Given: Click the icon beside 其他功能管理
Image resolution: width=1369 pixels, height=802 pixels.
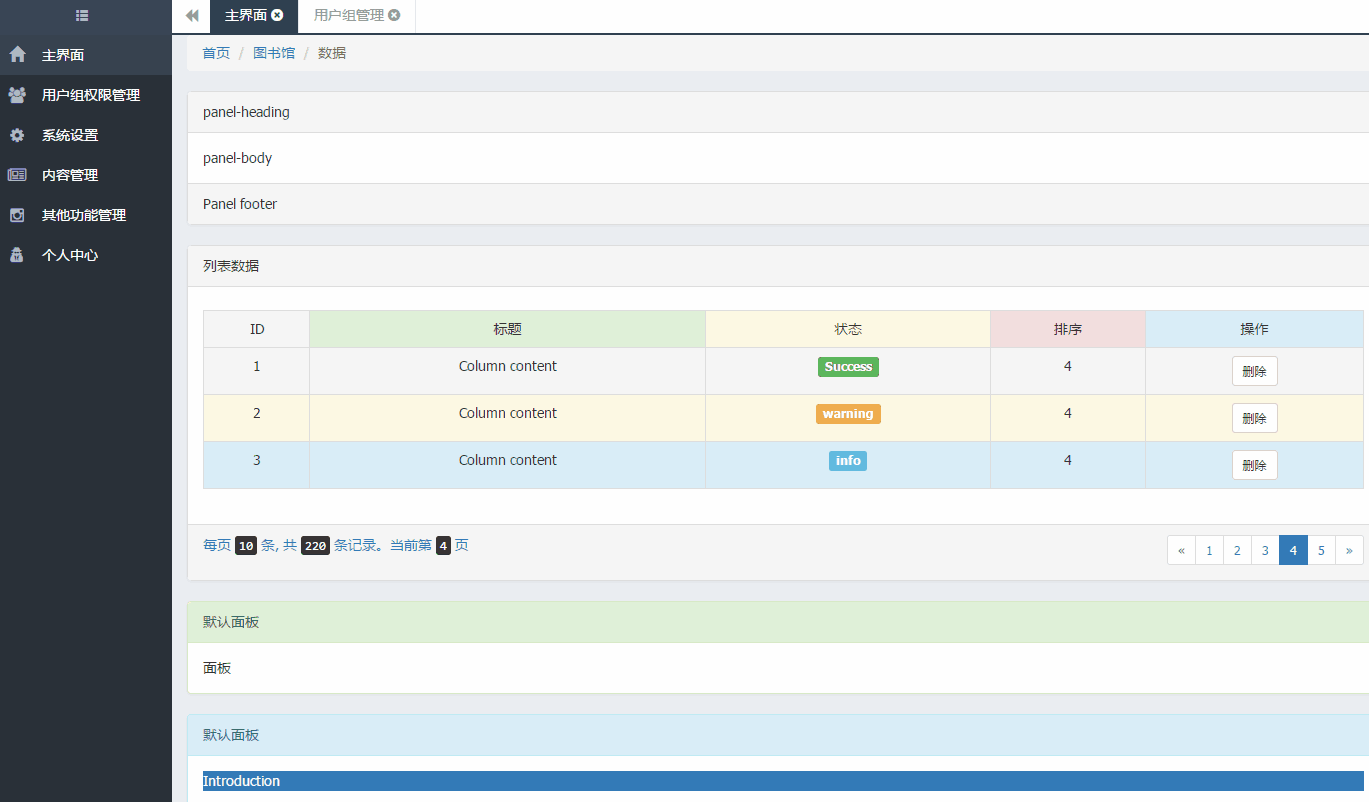Looking at the screenshot, I should (17, 215).
